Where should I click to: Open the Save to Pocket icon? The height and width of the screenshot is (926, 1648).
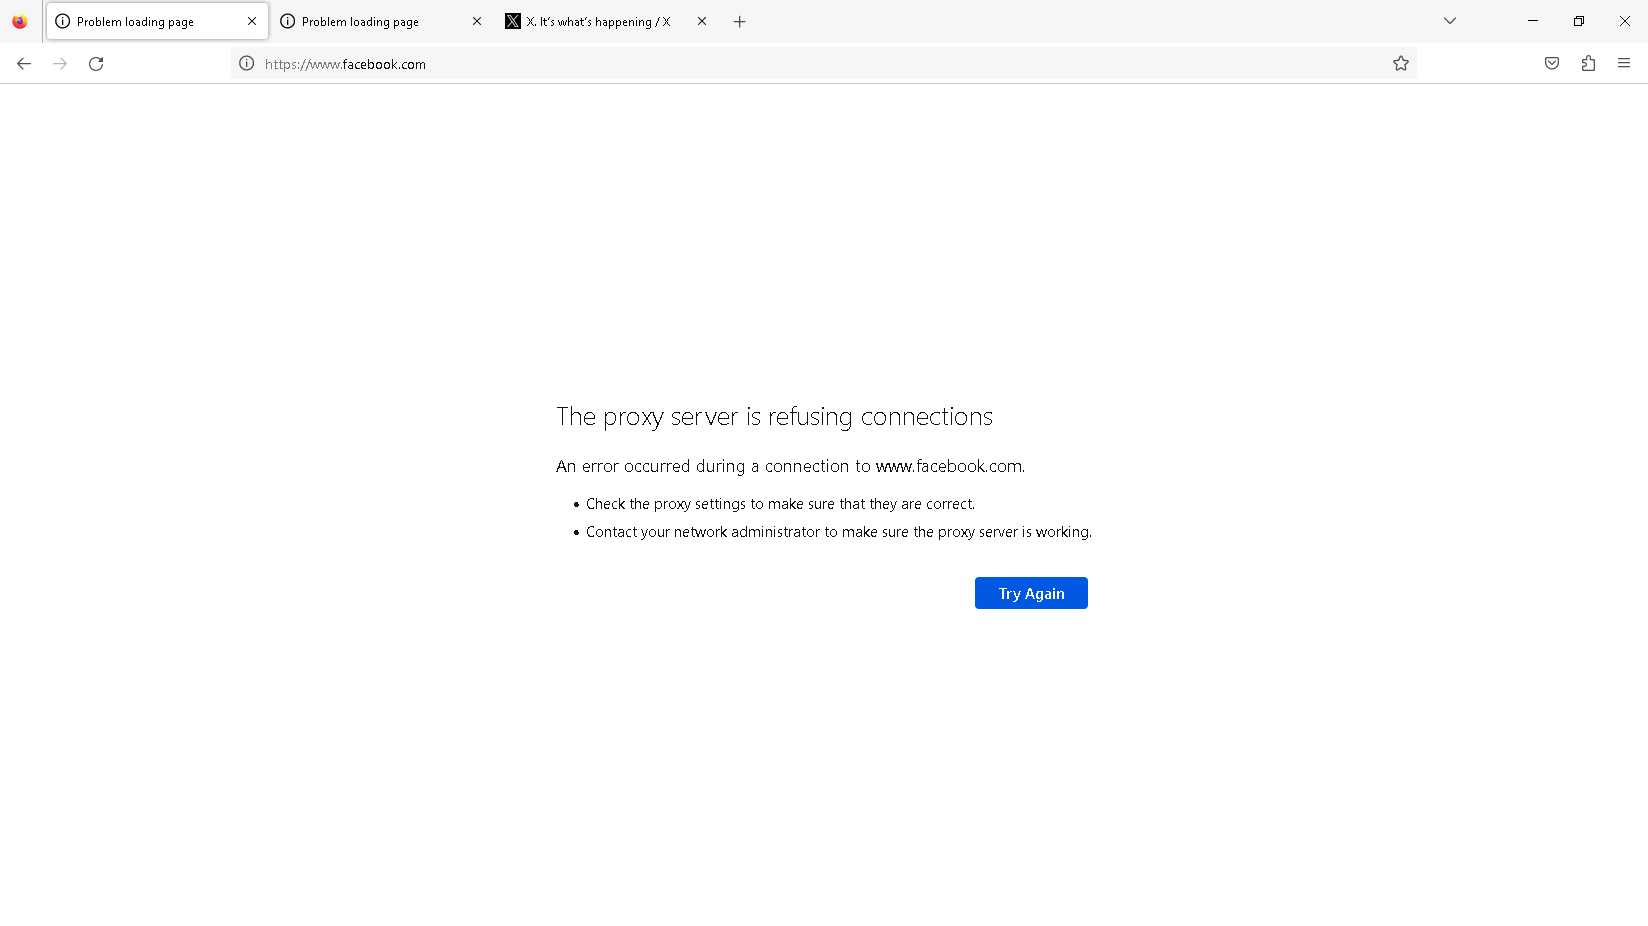tap(1551, 64)
